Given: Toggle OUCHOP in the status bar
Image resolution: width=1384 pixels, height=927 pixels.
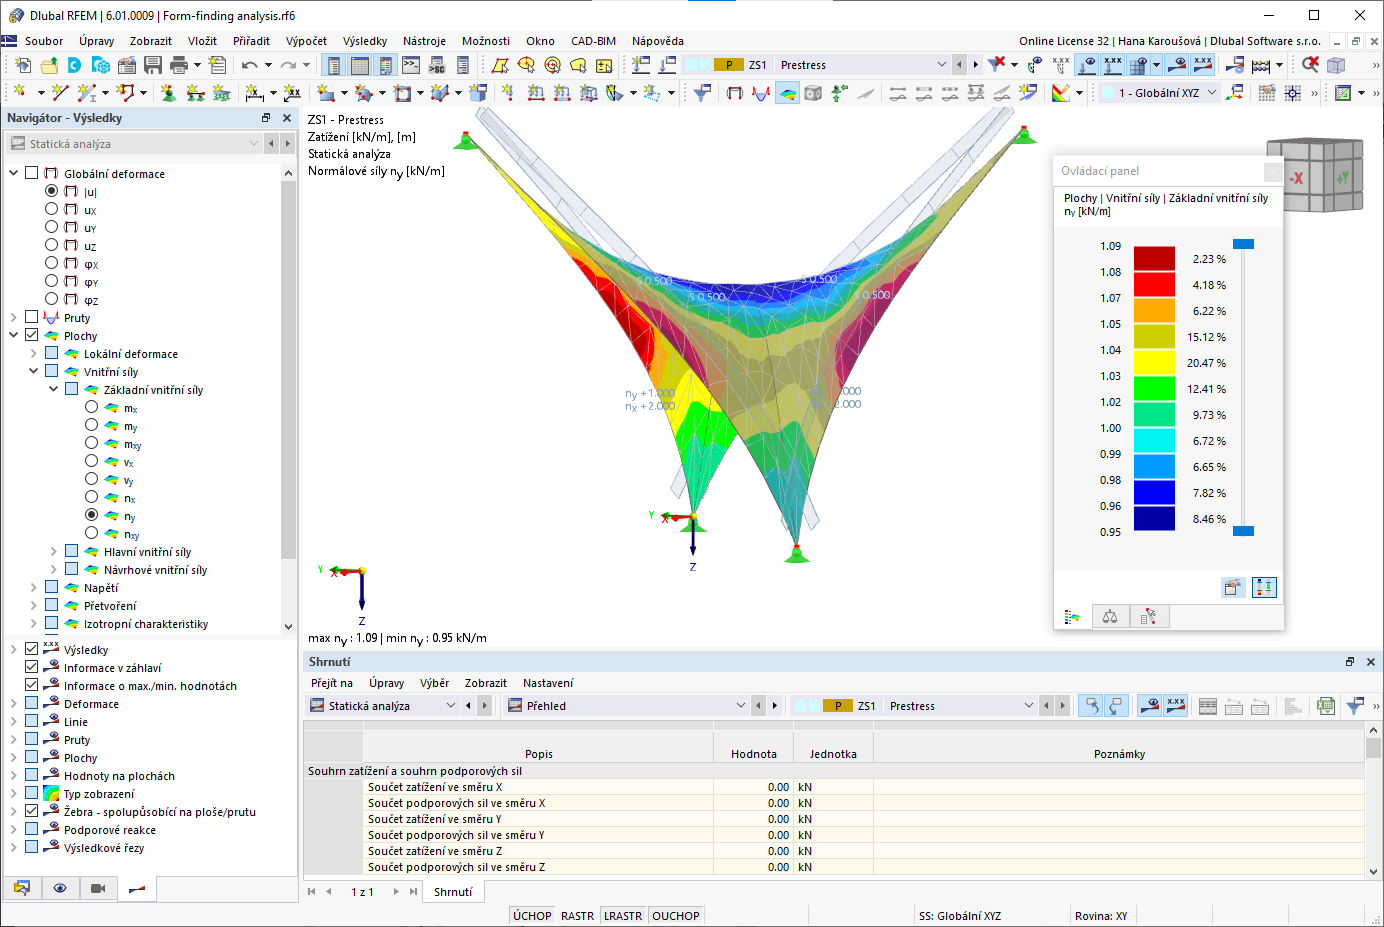Looking at the screenshot, I should coord(676,916).
